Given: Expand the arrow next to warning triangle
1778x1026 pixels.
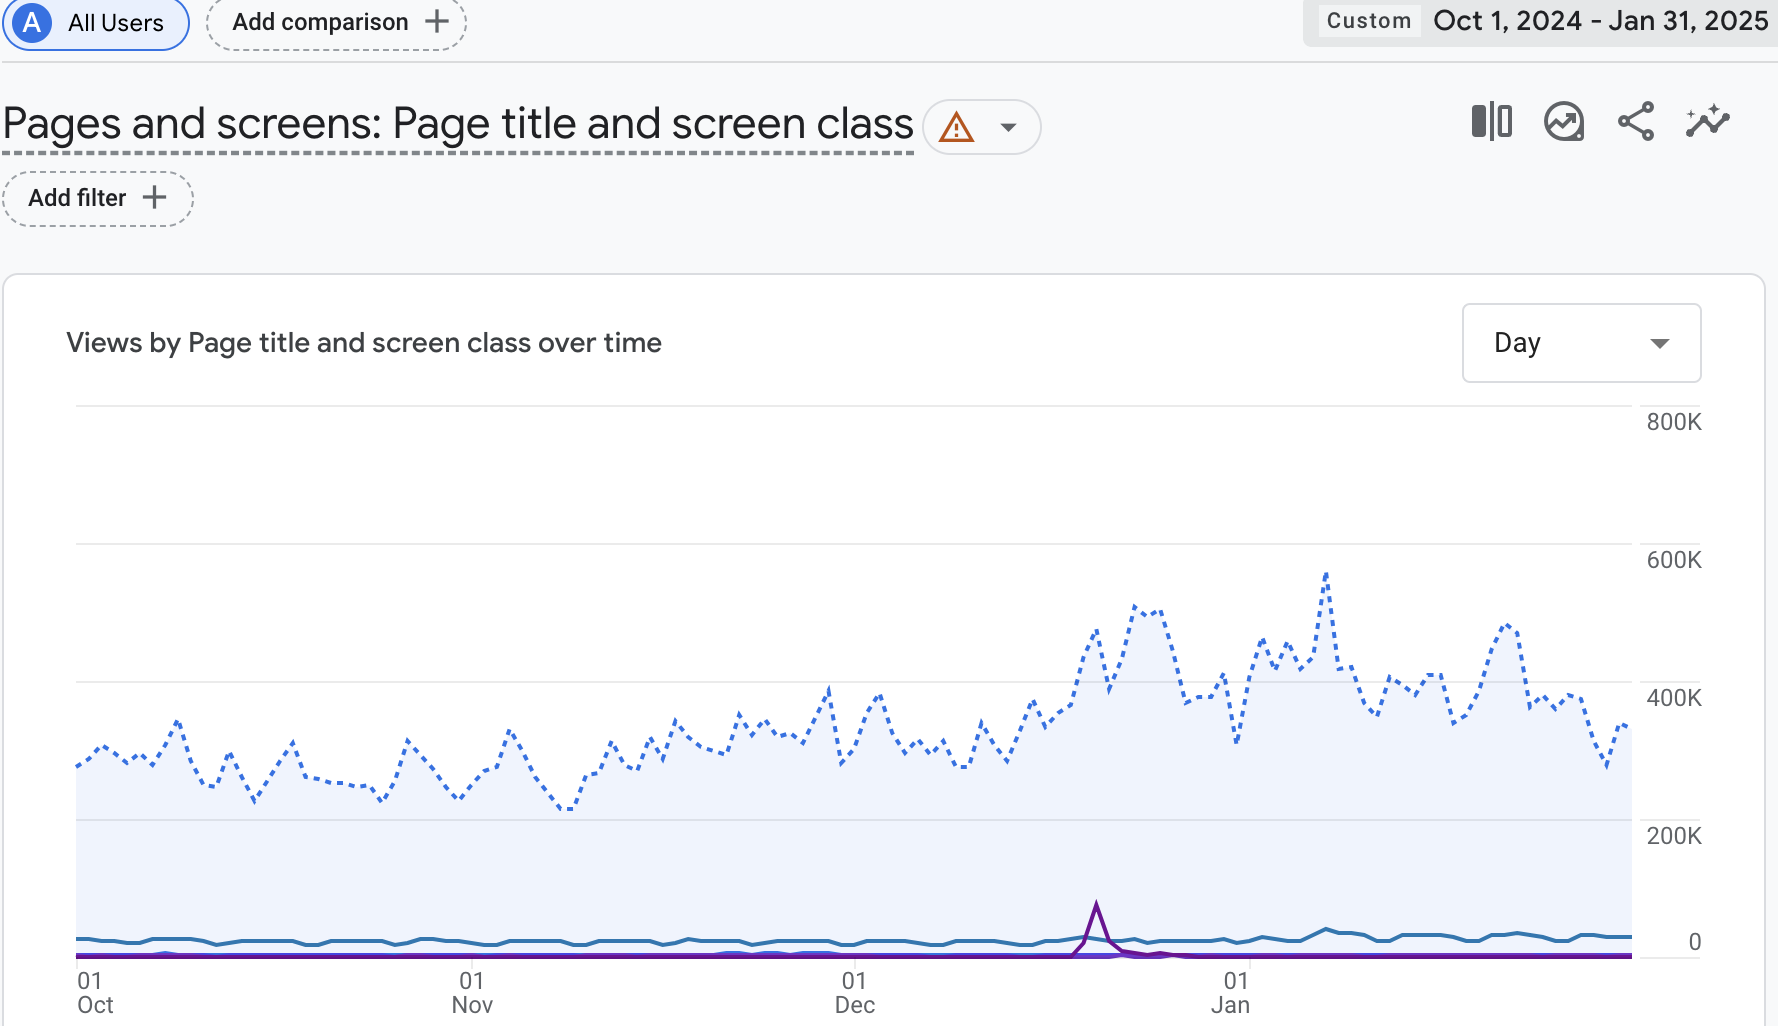Looking at the screenshot, I should [1009, 128].
